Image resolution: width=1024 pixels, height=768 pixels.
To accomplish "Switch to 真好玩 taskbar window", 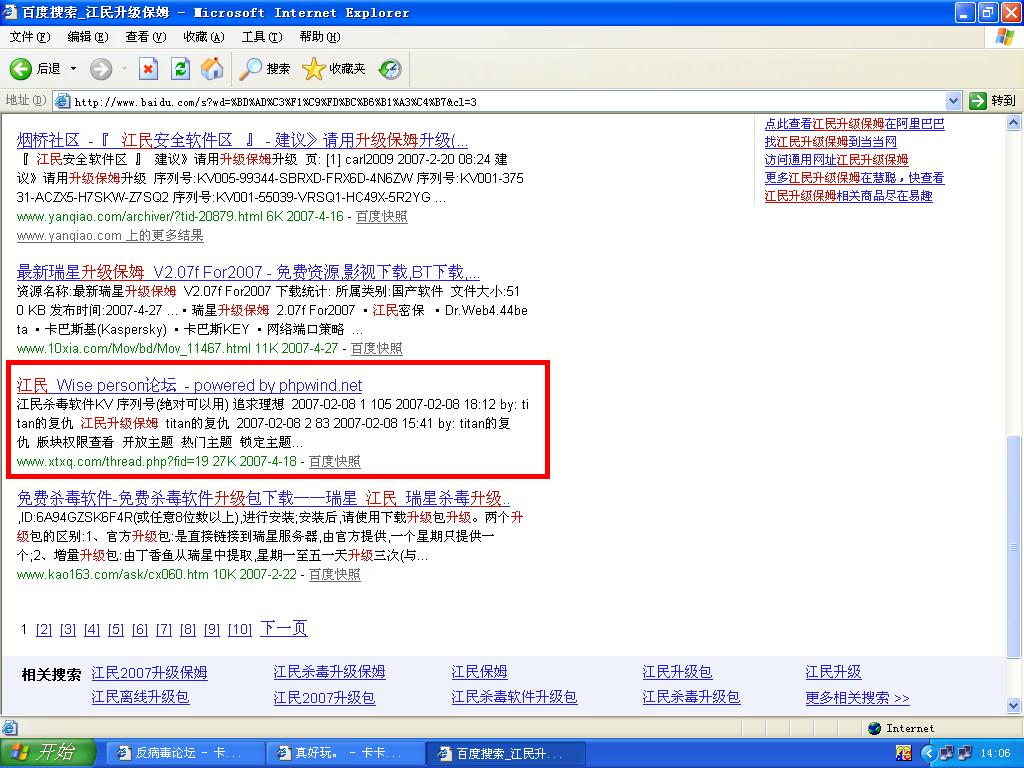I will click(x=344, y=754).
